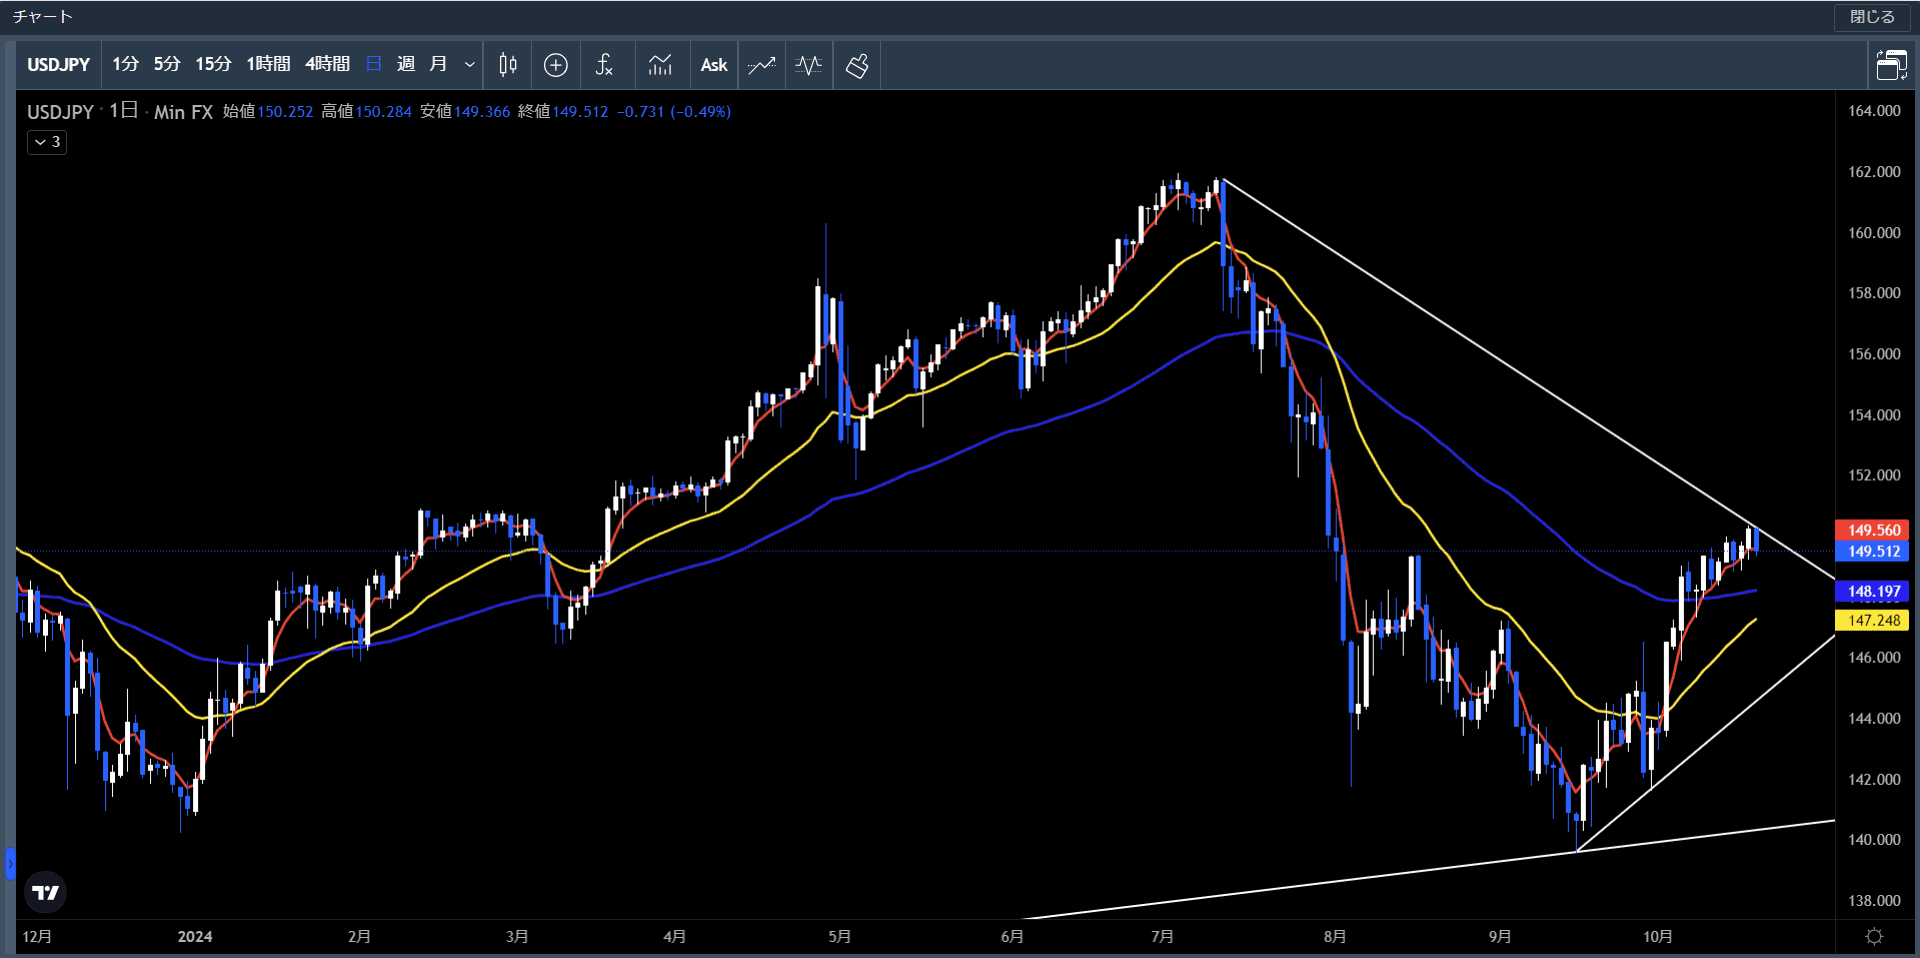Click the USDJPY legend title
This screenshot has width=1920, height=958.
pyautogui.click(x=60, y=112)
